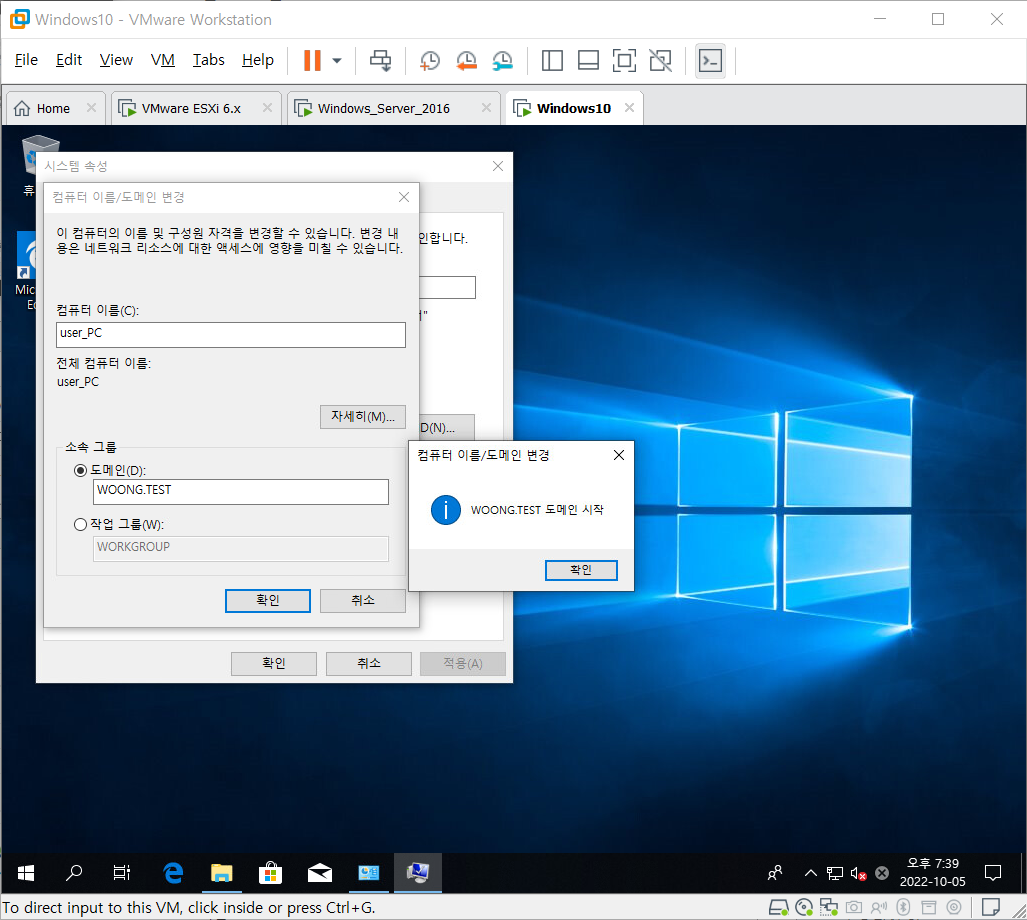Pause the virtual machine with the orange button
Screen dimensions: 1027x920
click(312, 60)
